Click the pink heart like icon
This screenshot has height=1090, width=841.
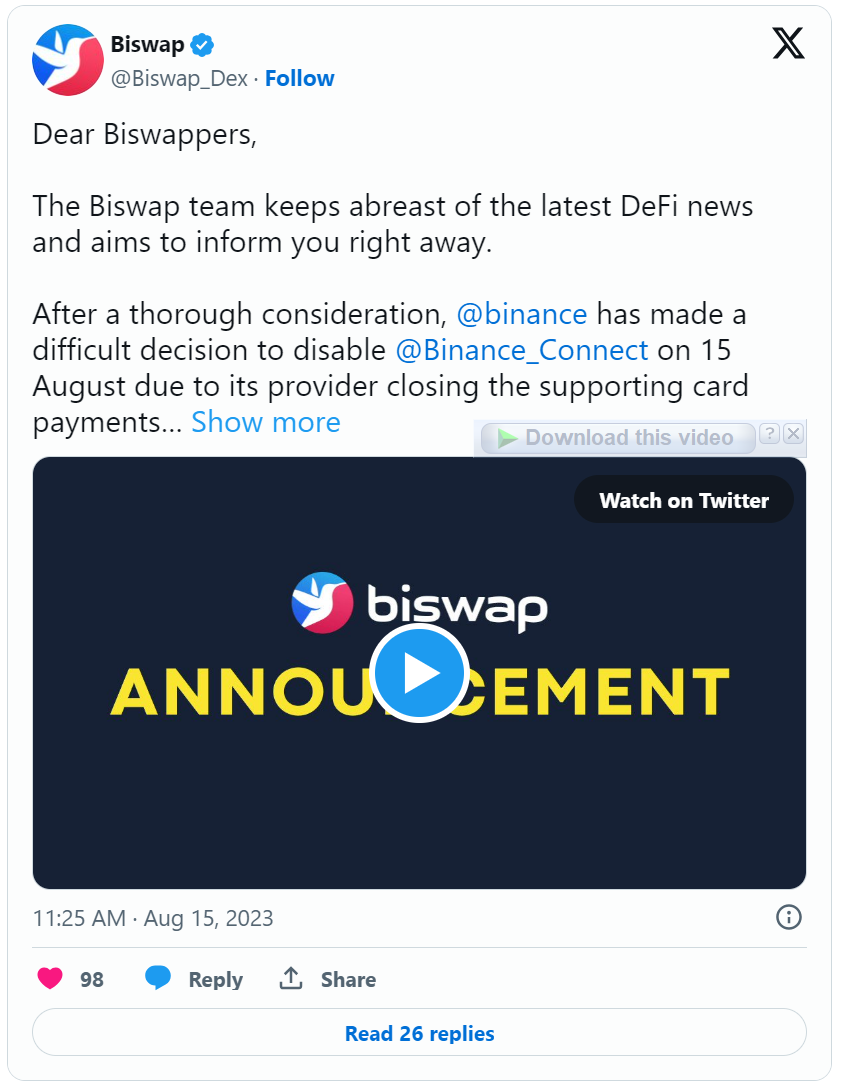(50, 979)
